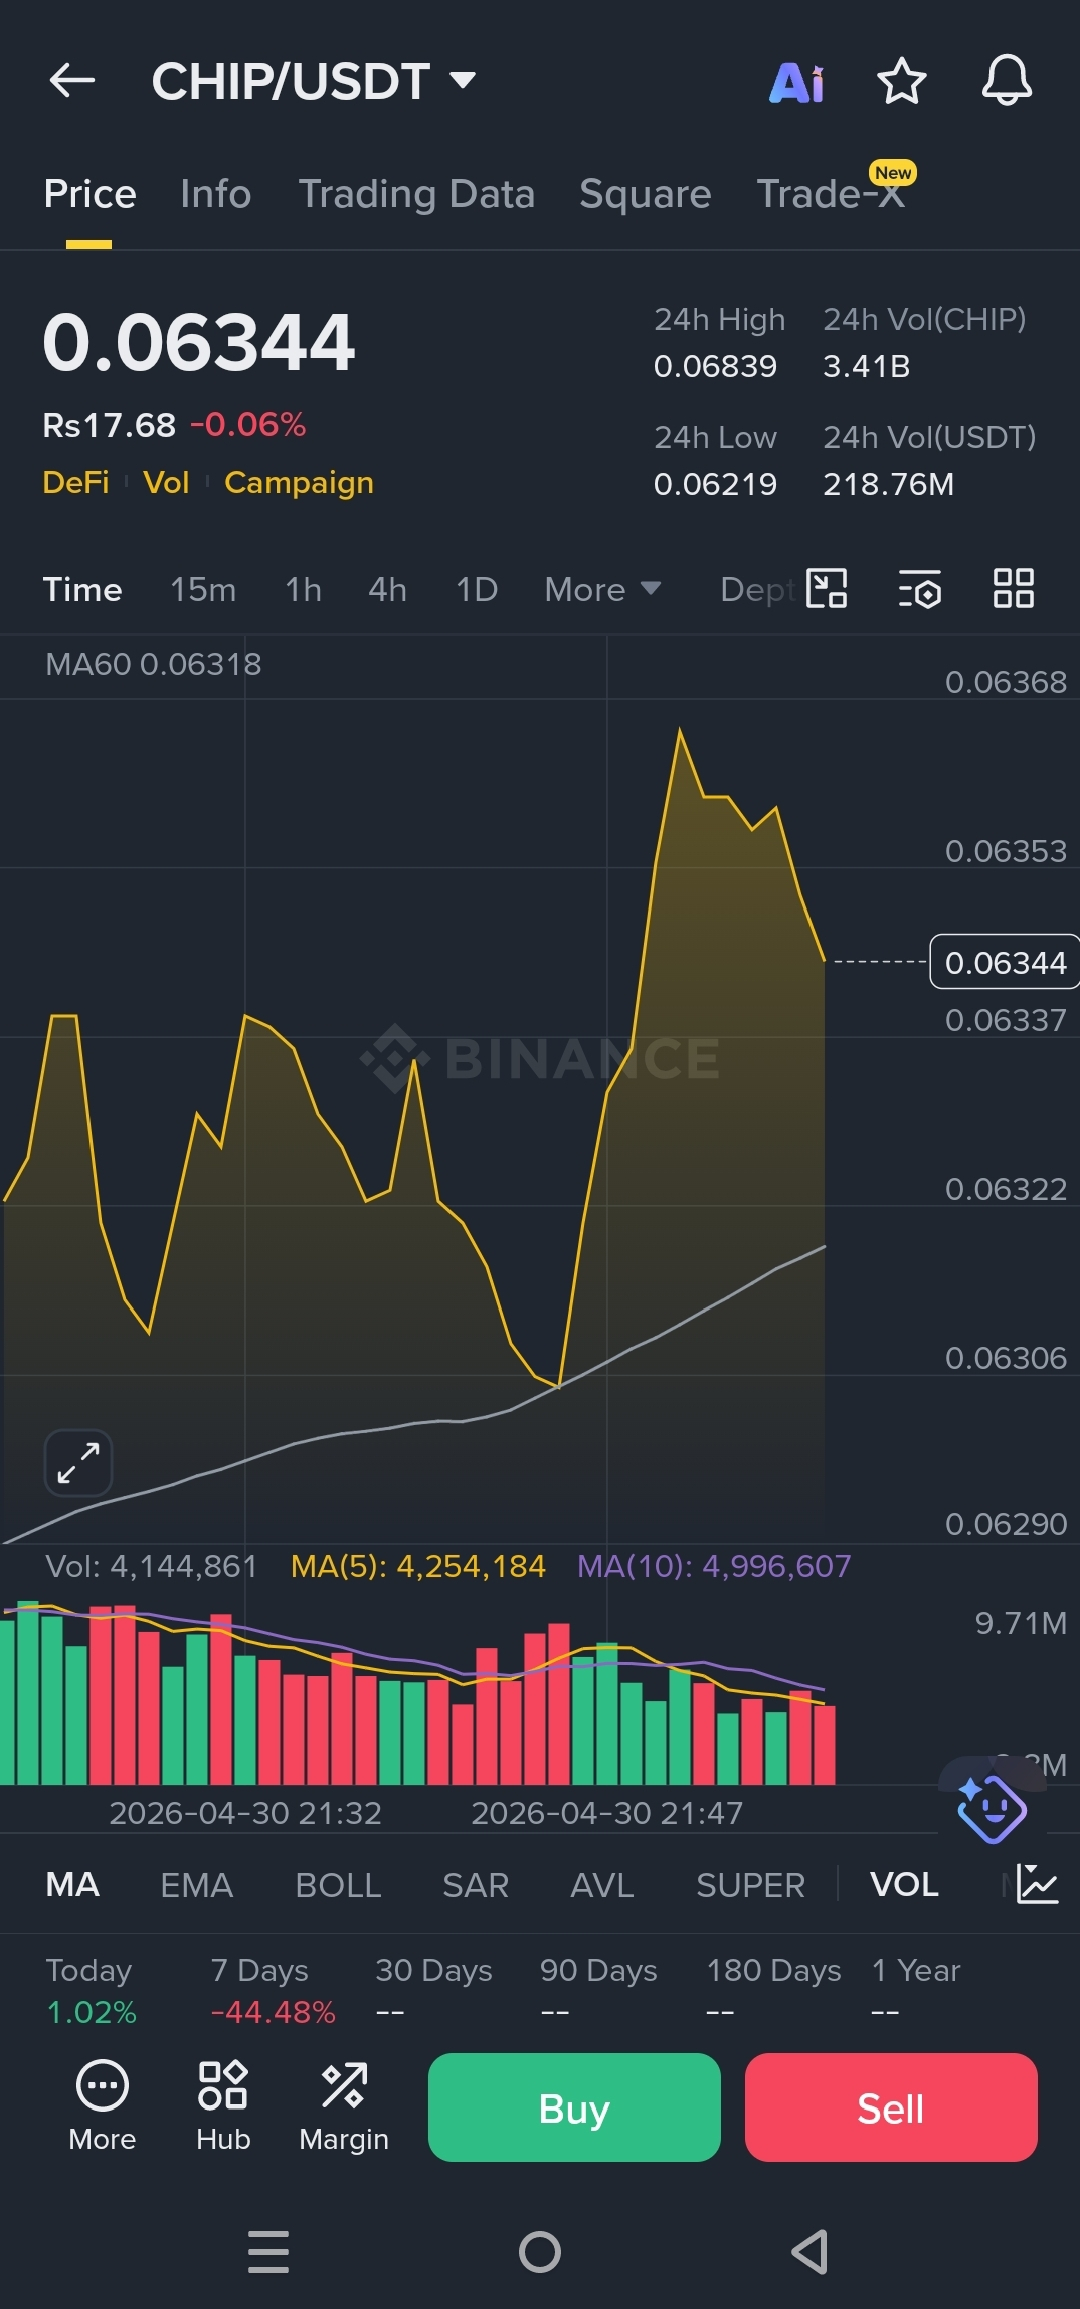This screenshot has height=2309, width=1080.
Task: Switch to the Price tab
Action: (x=90, y=194)
